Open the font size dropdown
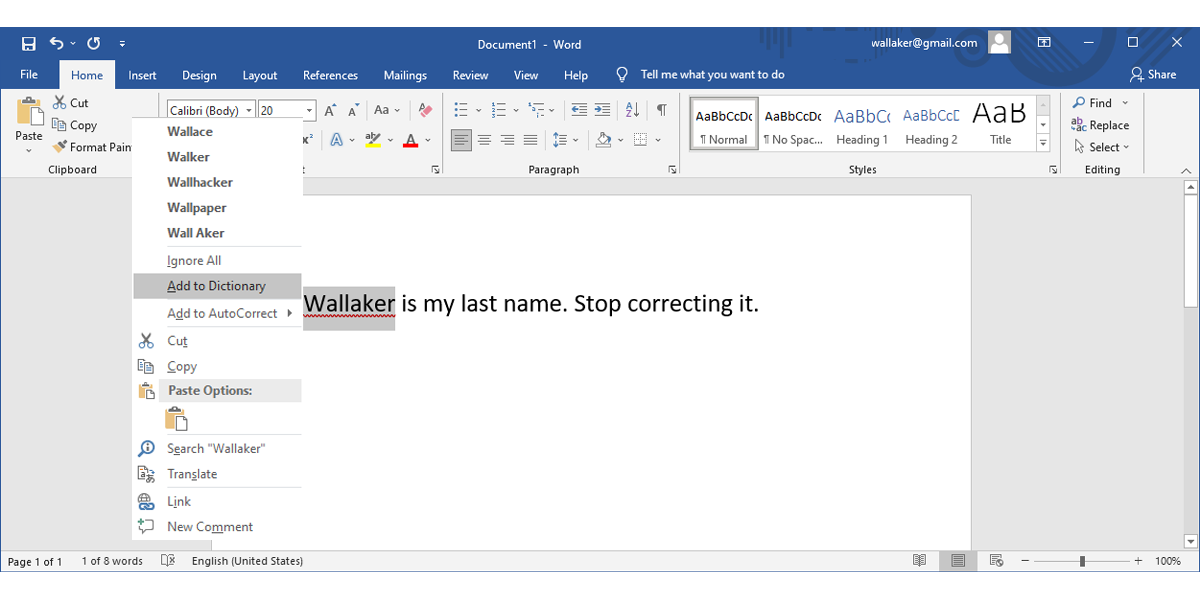The height and width of the screenshot is (600, 1200). tap(307, 110)
